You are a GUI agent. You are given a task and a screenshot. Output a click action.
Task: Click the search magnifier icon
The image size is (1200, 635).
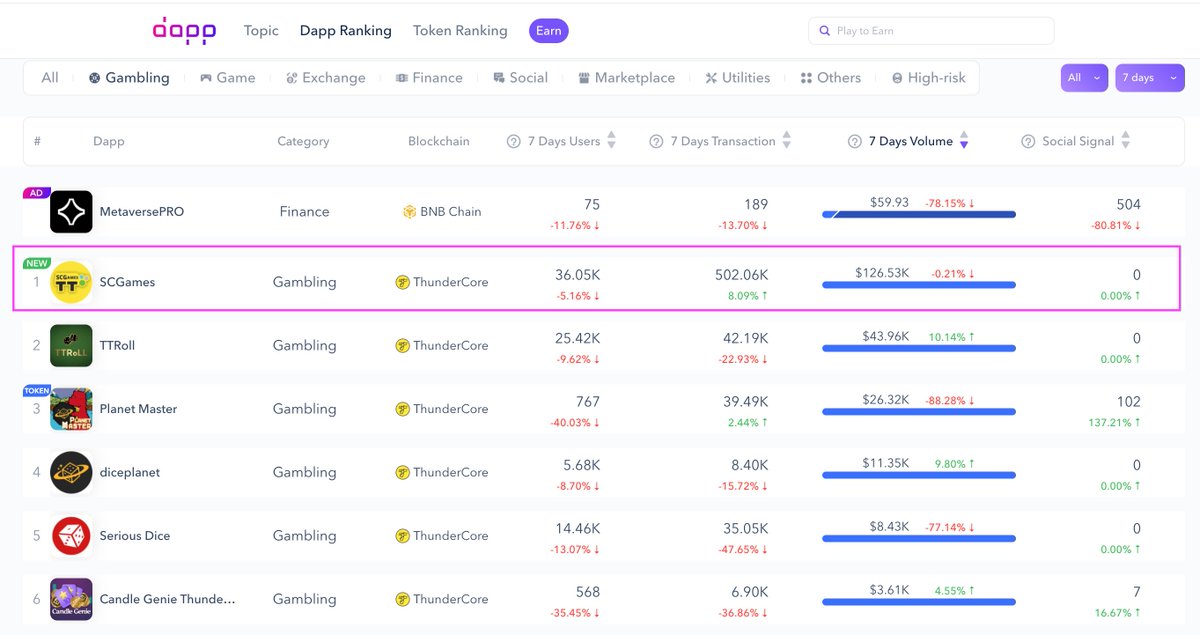[x=825, y=31]
